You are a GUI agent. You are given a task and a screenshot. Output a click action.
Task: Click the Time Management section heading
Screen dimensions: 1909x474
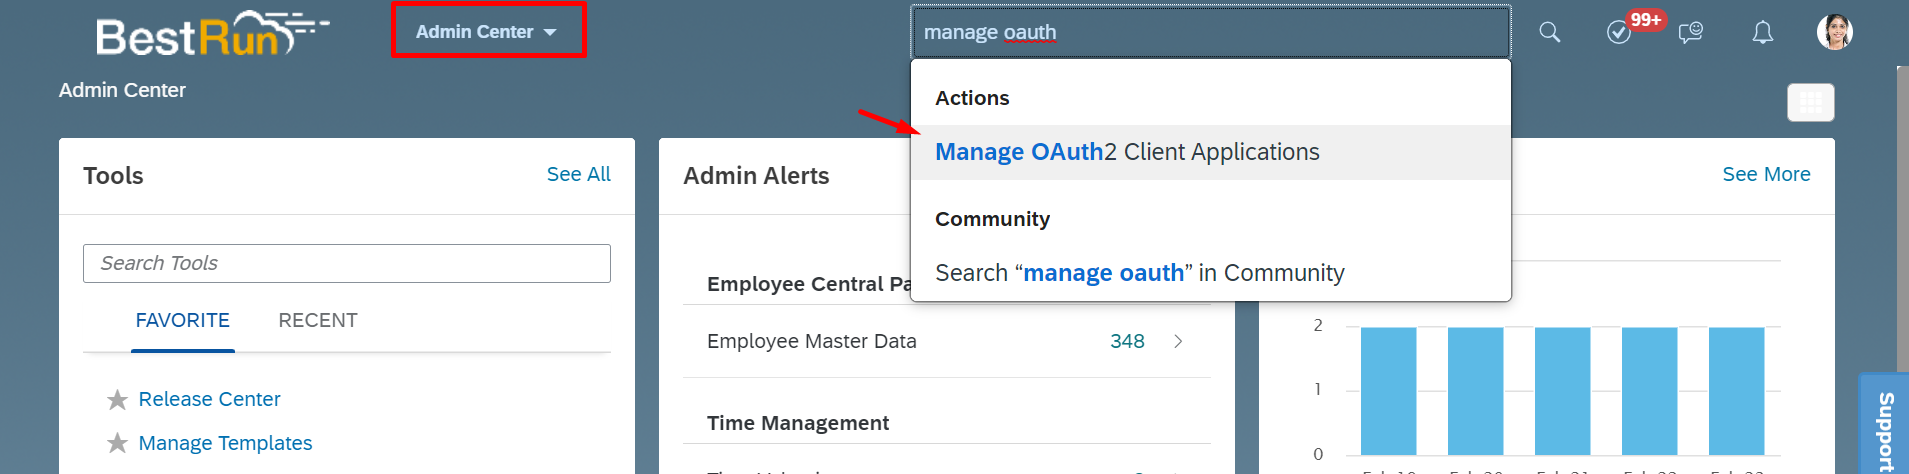pyautogui.click(x=797, y=423)
